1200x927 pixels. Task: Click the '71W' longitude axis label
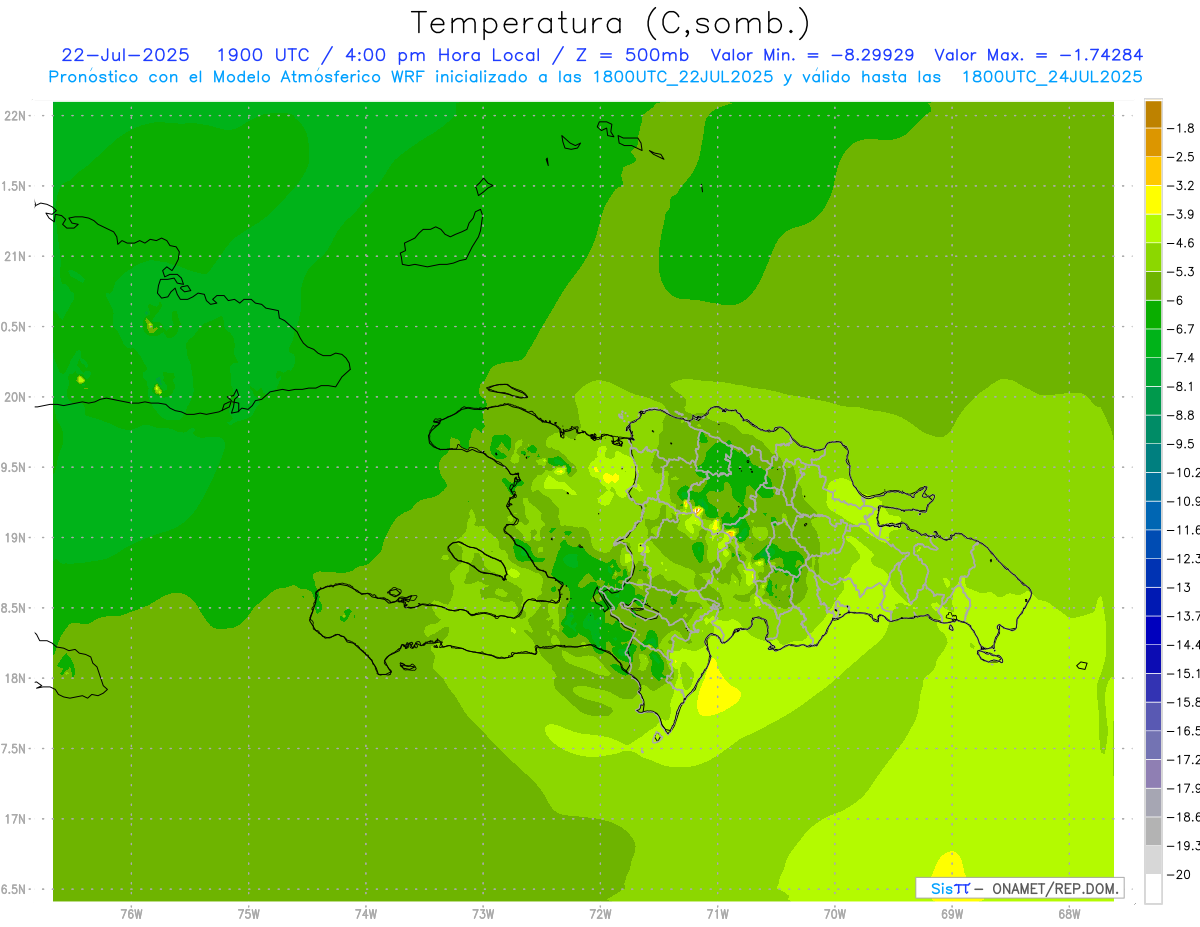coord(717,913)
